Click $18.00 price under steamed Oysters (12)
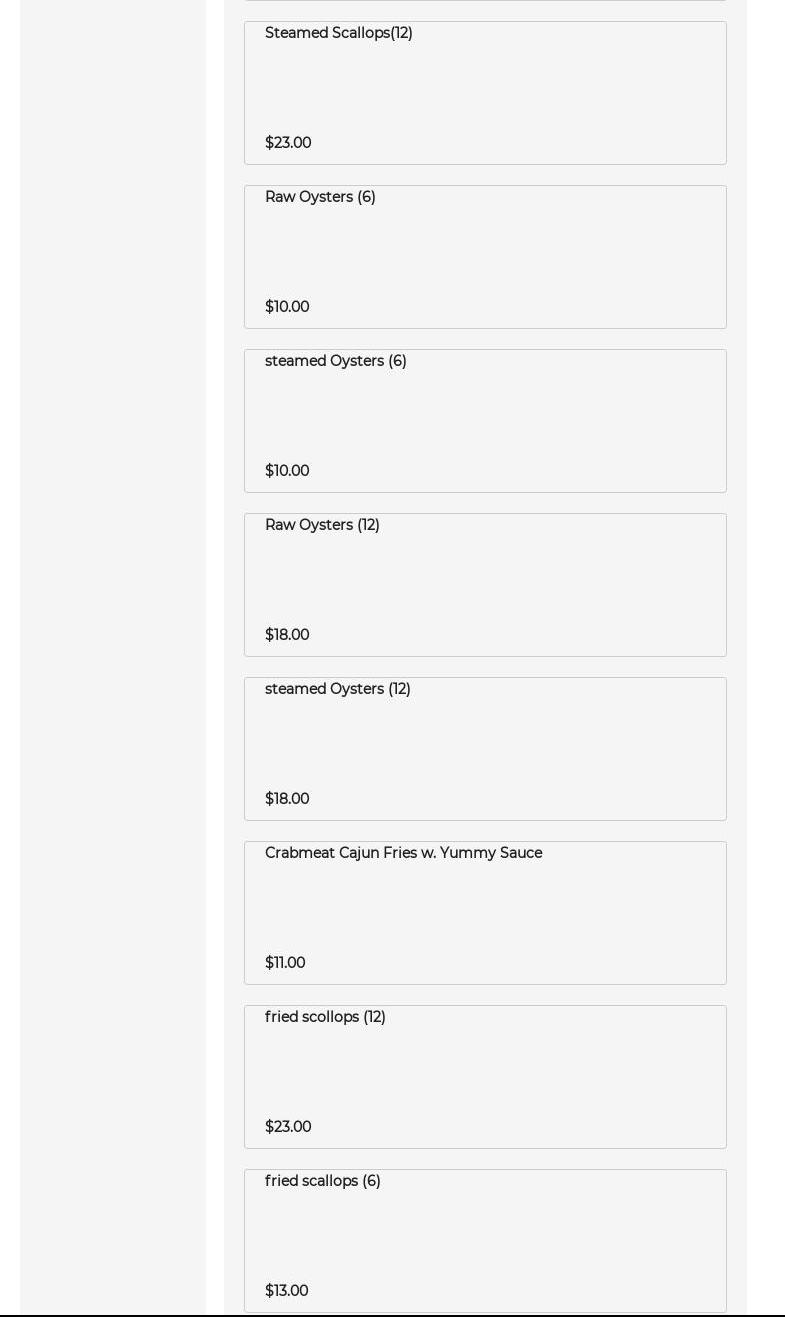This screenshot has height=1317, width=785. [x=287, y=799]
